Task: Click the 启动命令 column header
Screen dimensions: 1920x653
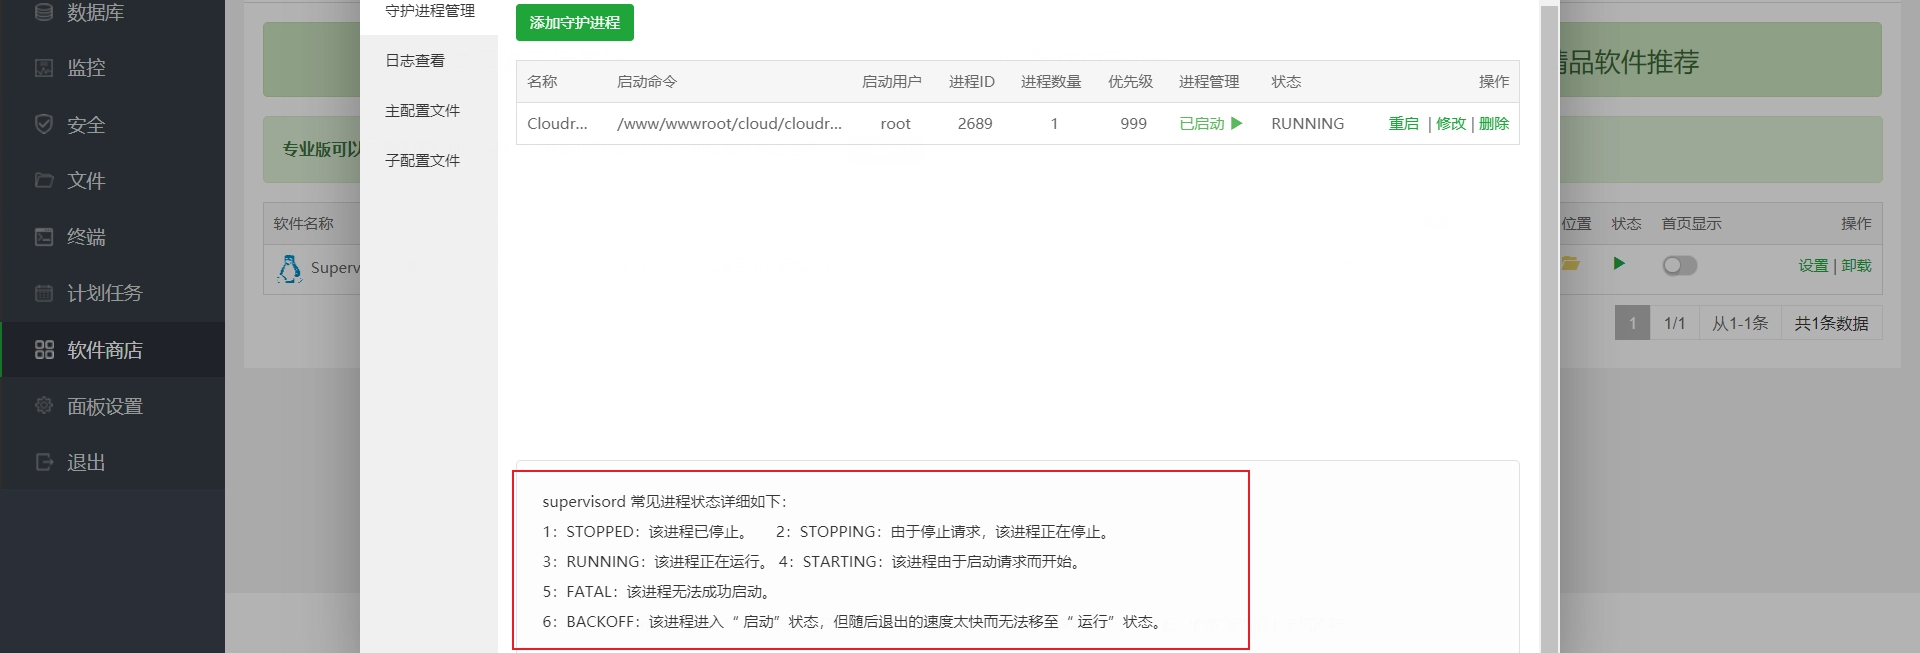Action: point(647,81)
